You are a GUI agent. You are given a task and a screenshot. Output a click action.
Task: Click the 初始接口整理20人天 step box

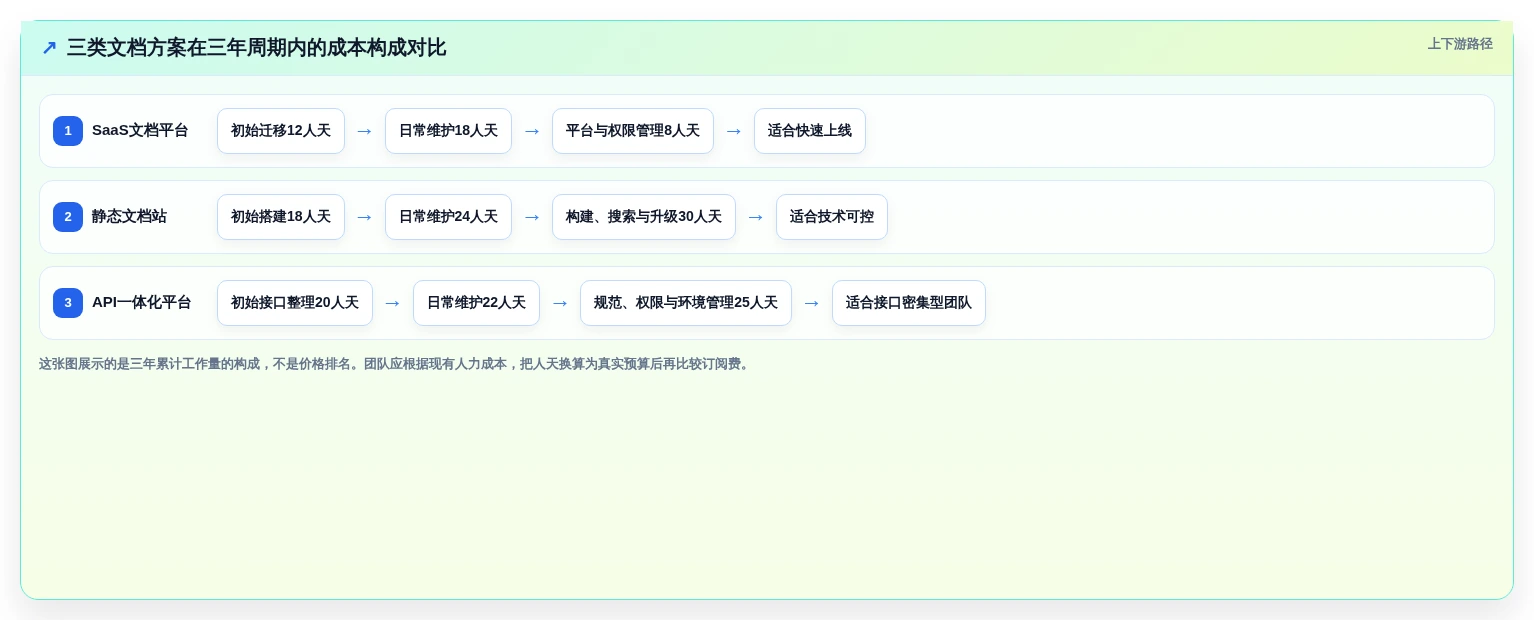[x=295, y=303]
